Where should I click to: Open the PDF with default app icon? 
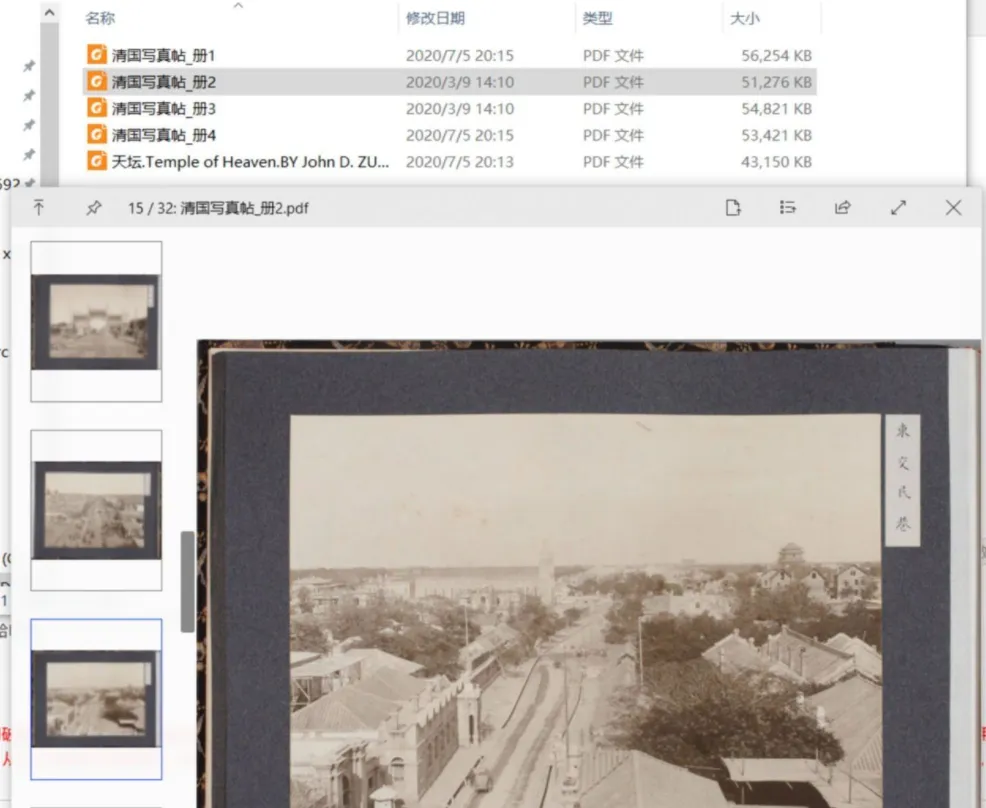tap(733, 207)
